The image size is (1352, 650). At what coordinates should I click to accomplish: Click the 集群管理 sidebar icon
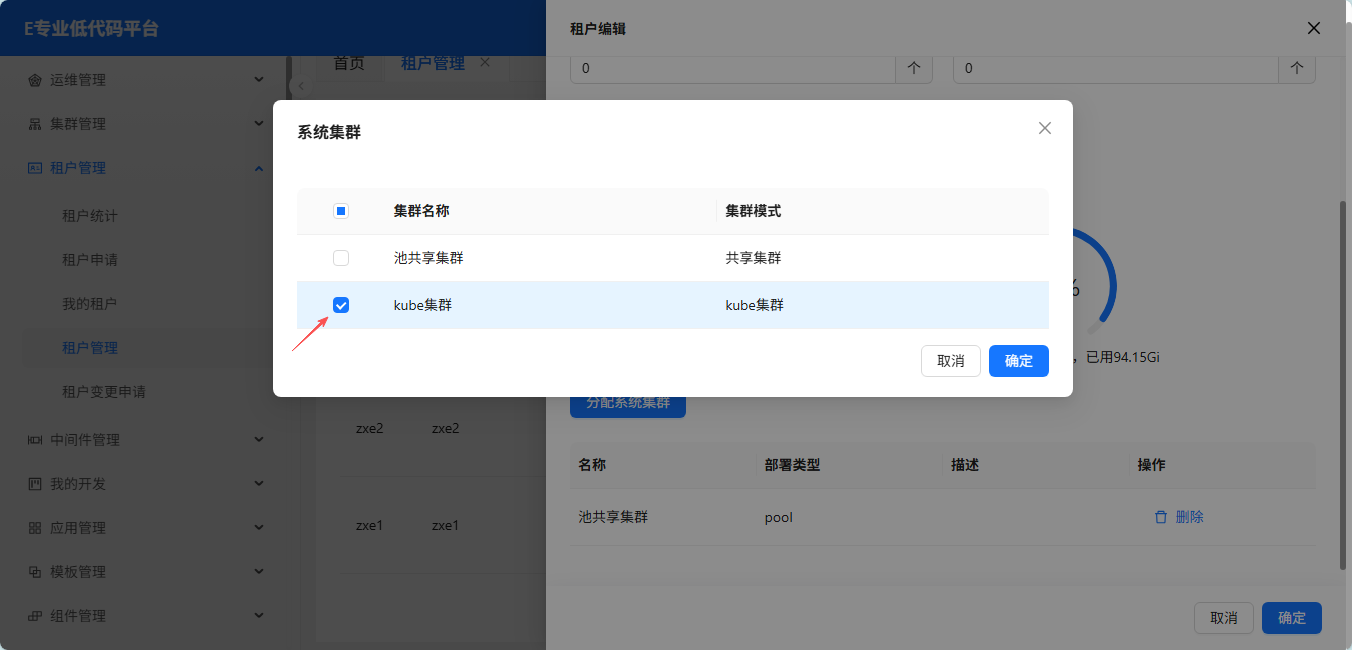click(x=35, y=124)
